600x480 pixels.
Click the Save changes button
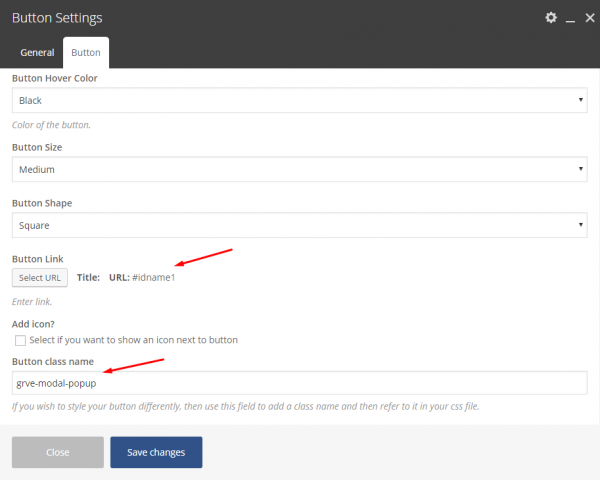pos(155,452)
